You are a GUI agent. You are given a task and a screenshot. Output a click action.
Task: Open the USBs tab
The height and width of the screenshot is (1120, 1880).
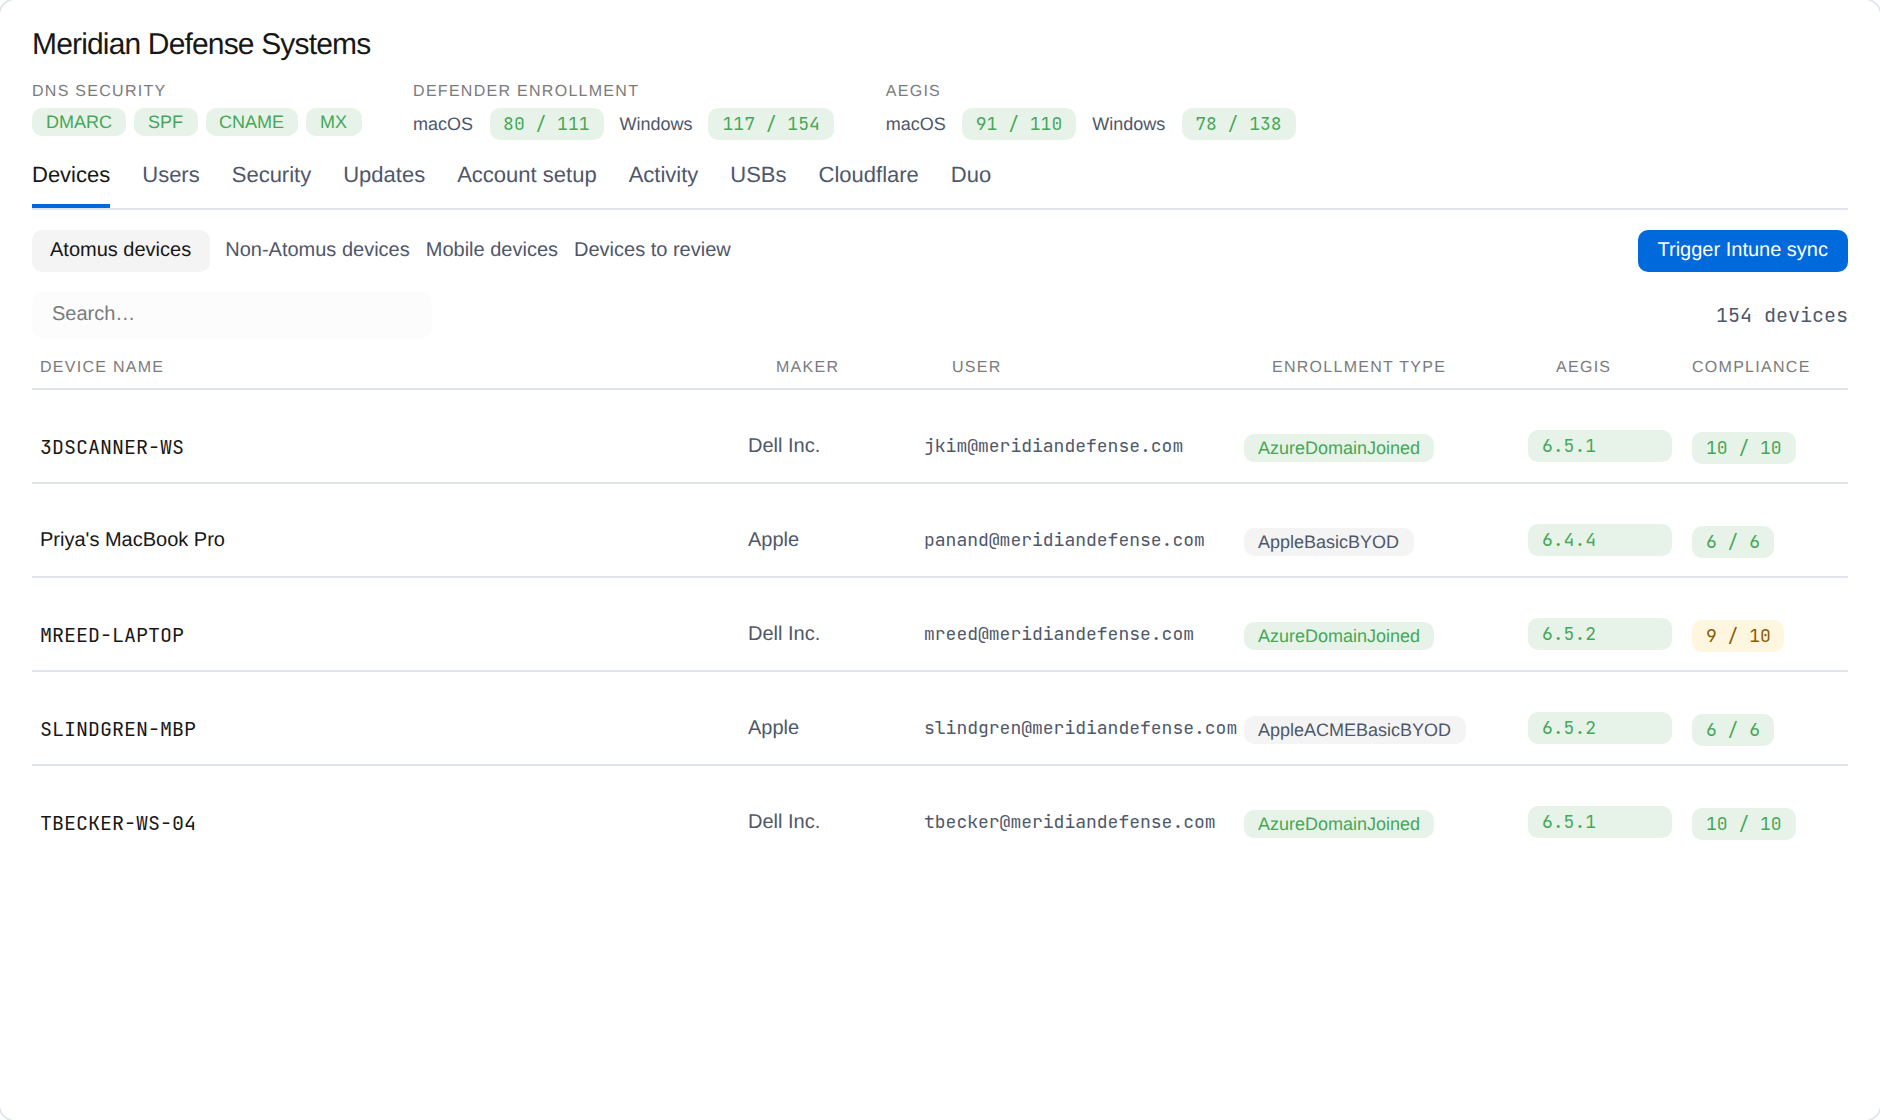[758, 175]
